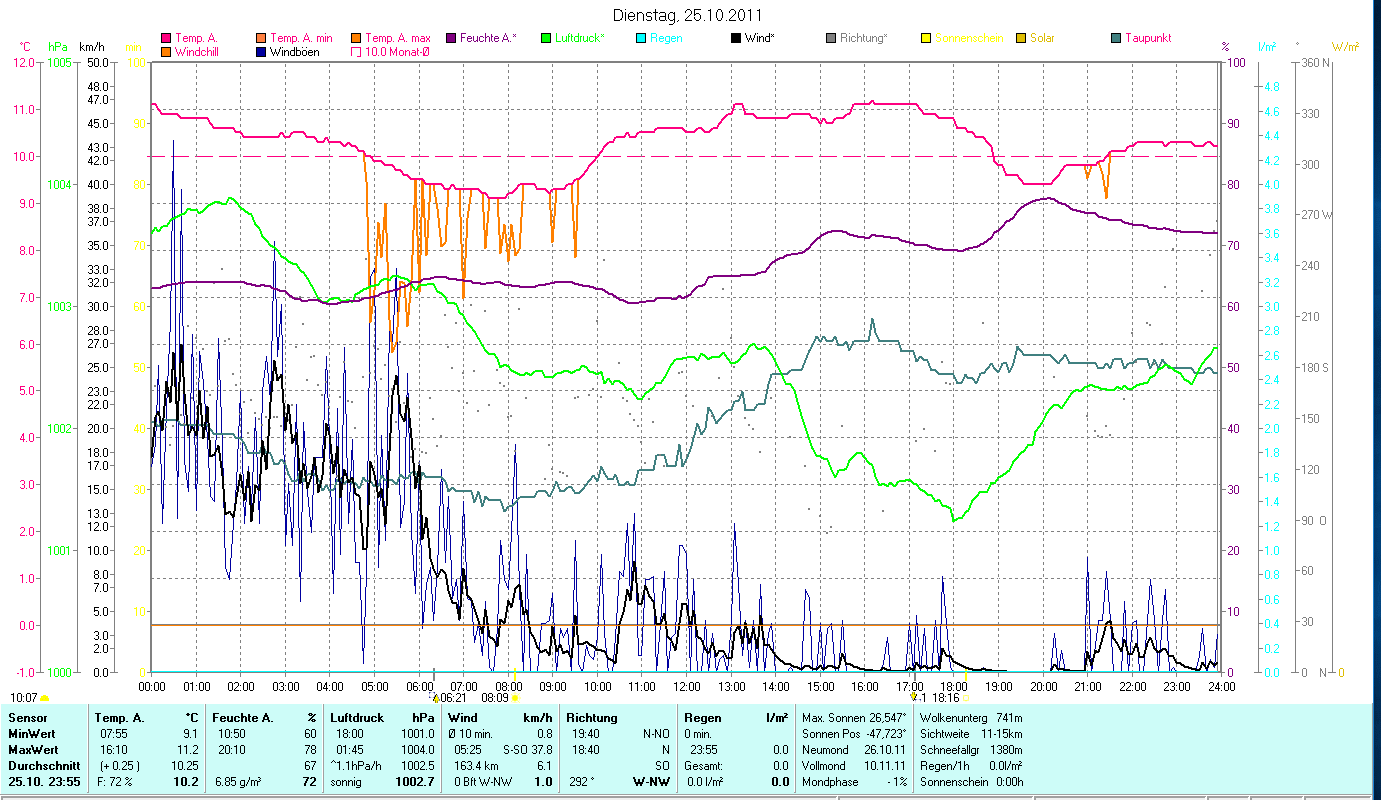Click the gray Richtung* legend square
This screenshot has width=1381, height=800.
point(831,39)
